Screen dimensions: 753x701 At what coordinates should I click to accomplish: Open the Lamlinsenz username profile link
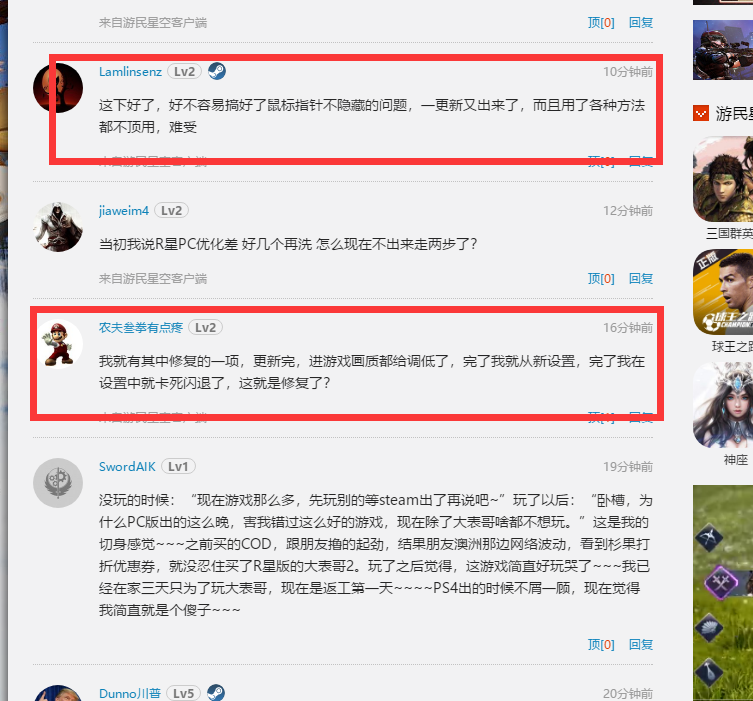(130, 72)
